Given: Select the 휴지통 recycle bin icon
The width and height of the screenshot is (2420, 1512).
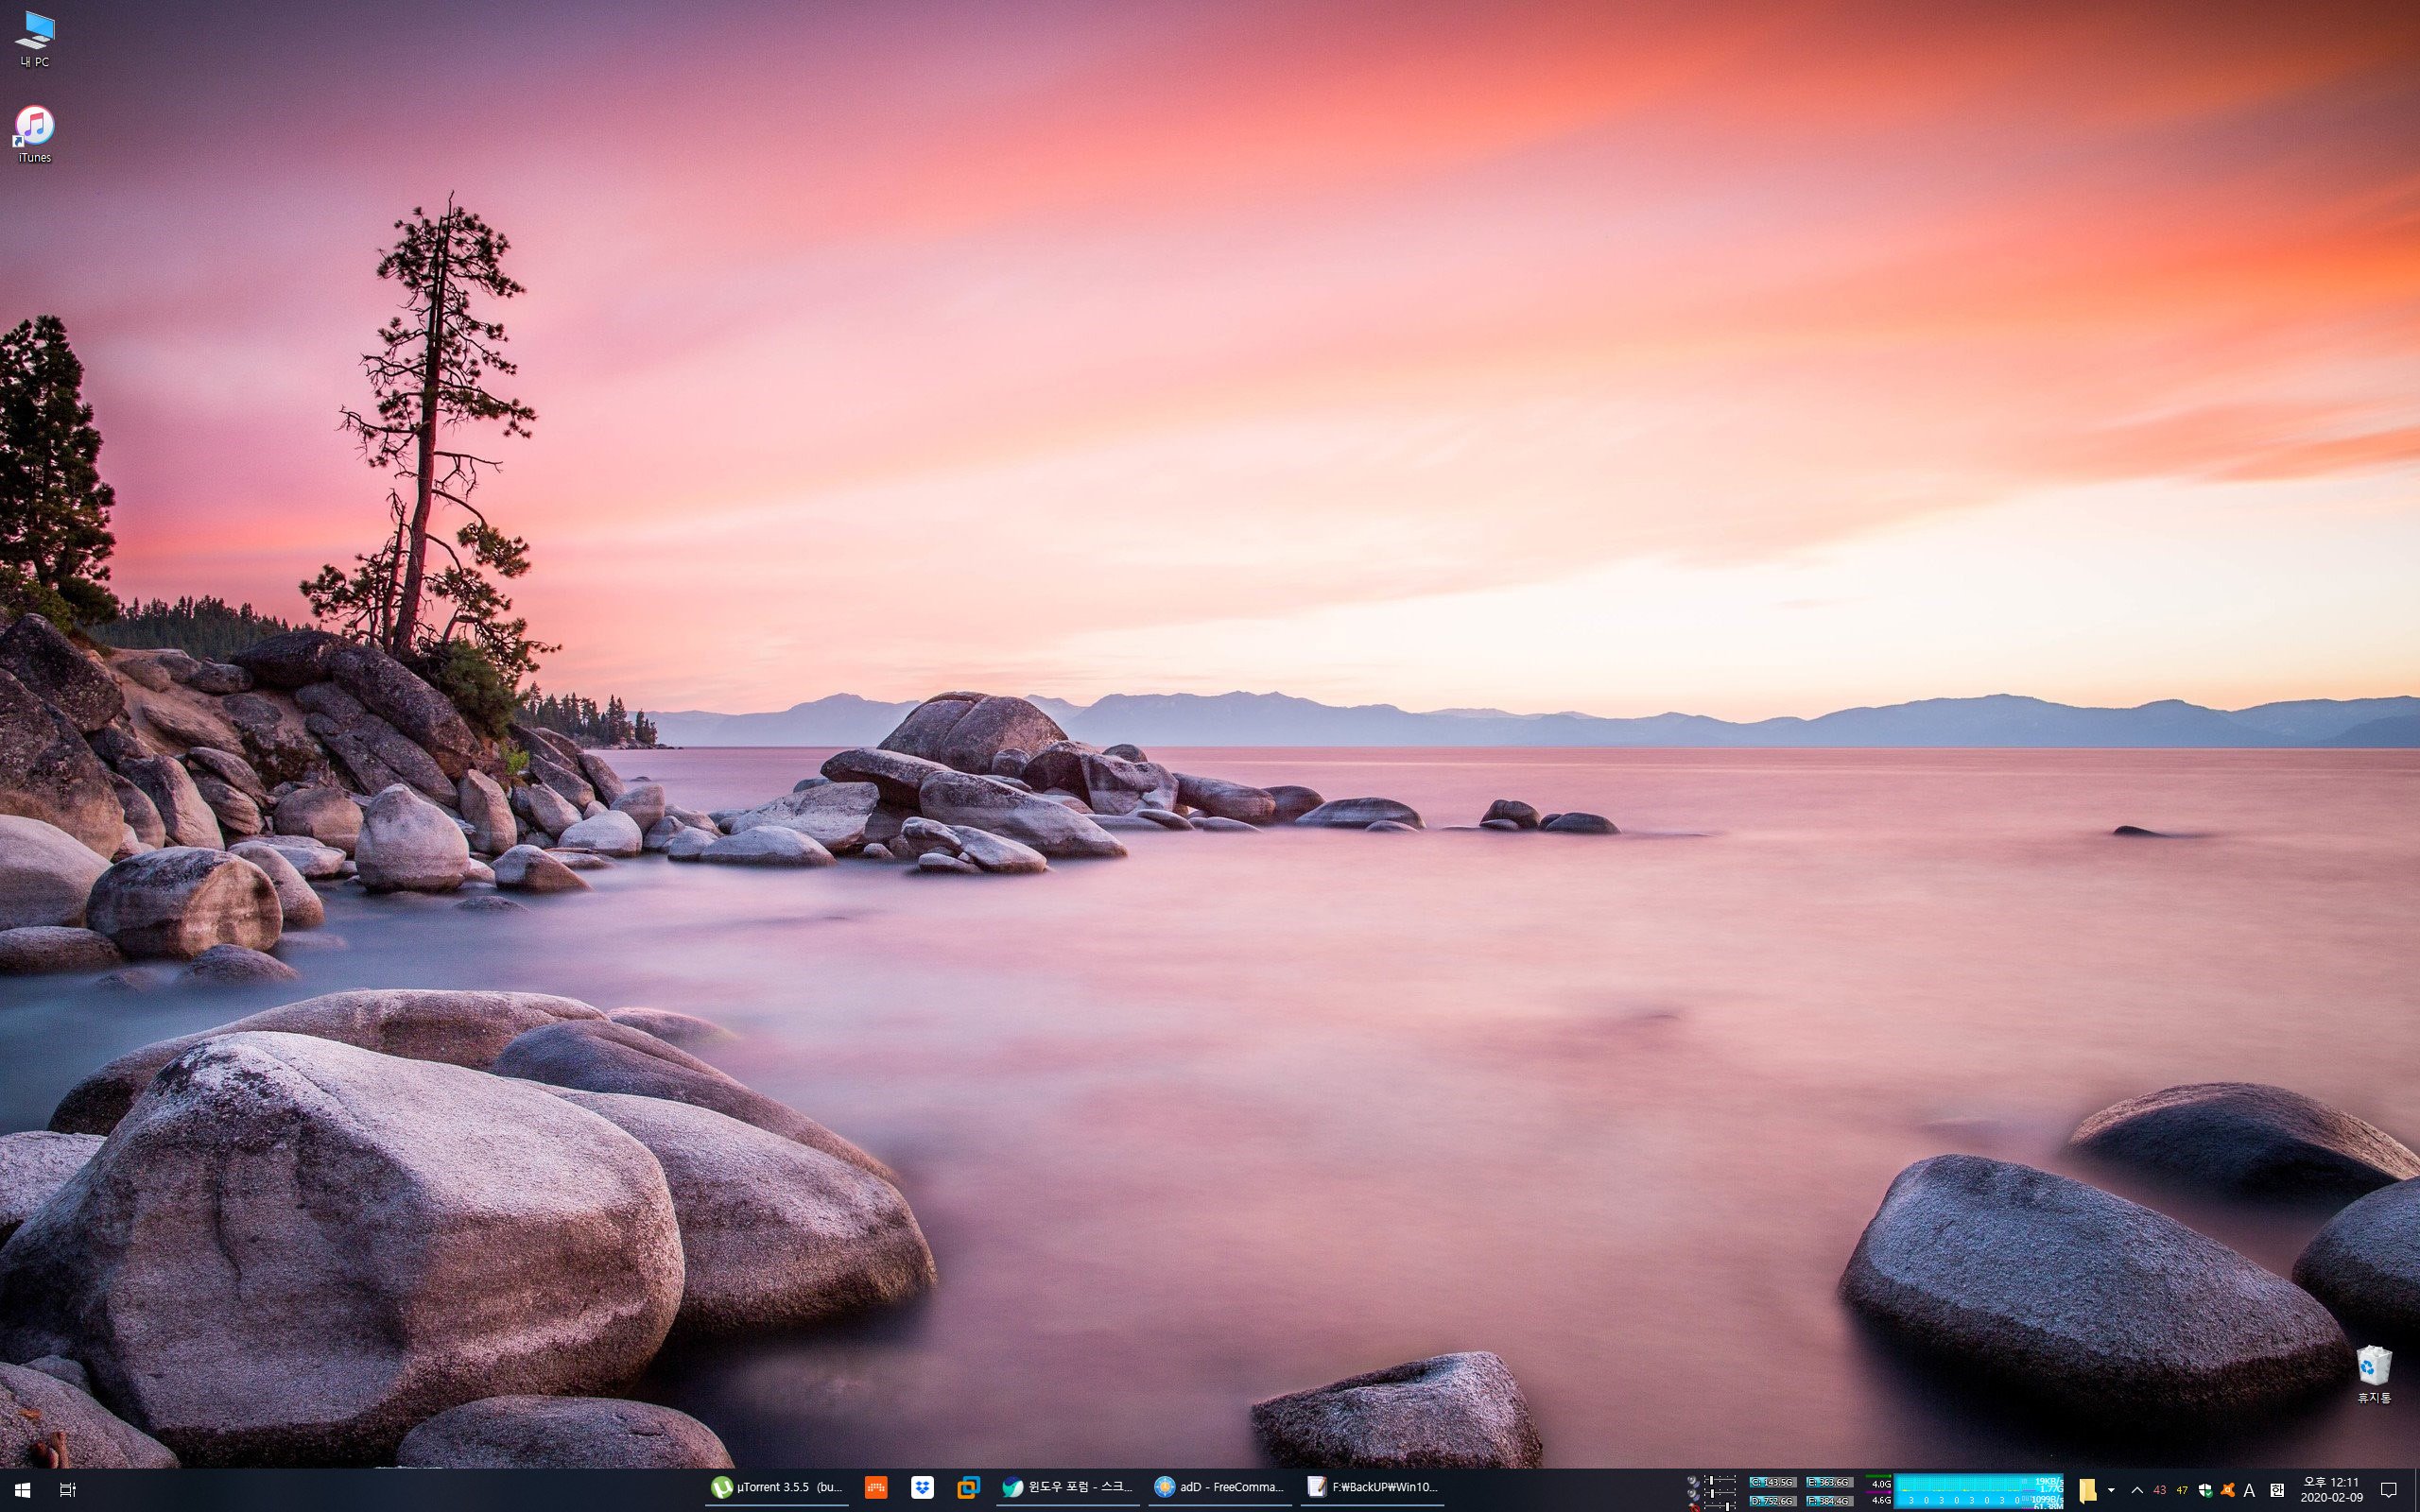Looking at the screenshot, I should pyautogui.click(x=2374, y=1374).
